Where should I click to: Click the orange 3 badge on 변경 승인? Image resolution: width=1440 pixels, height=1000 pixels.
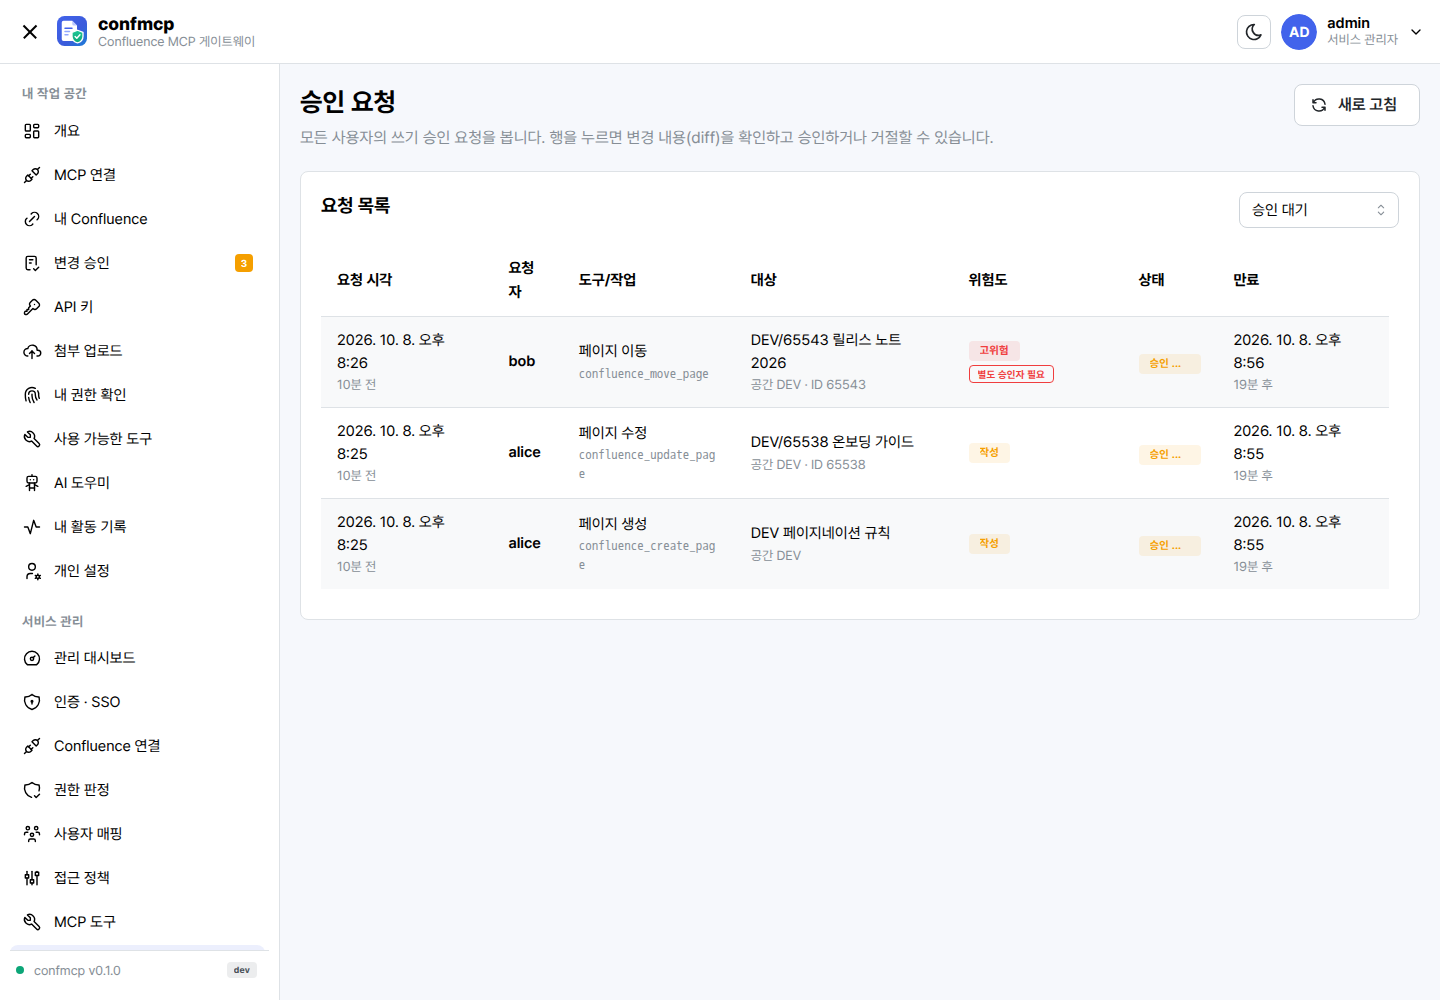click(x=244, y=263)
